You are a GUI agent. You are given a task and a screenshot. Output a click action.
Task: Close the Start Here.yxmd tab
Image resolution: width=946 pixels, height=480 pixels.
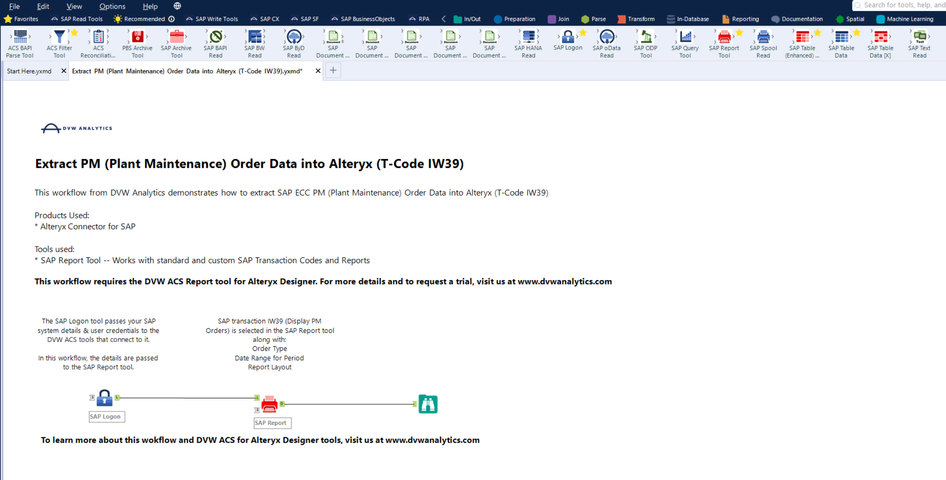(x=64, y=71)
